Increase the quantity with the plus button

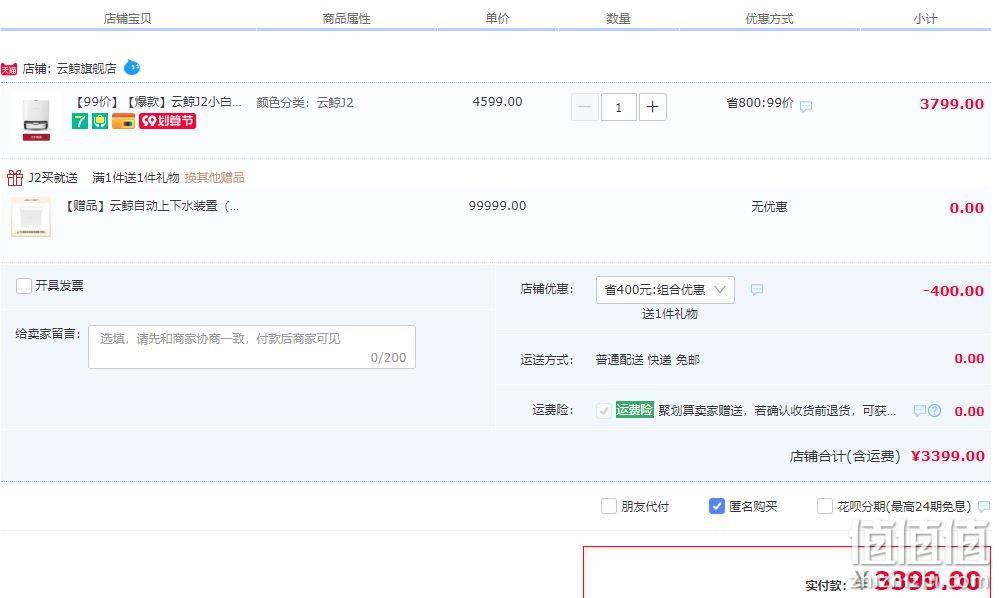coord(652,107)
